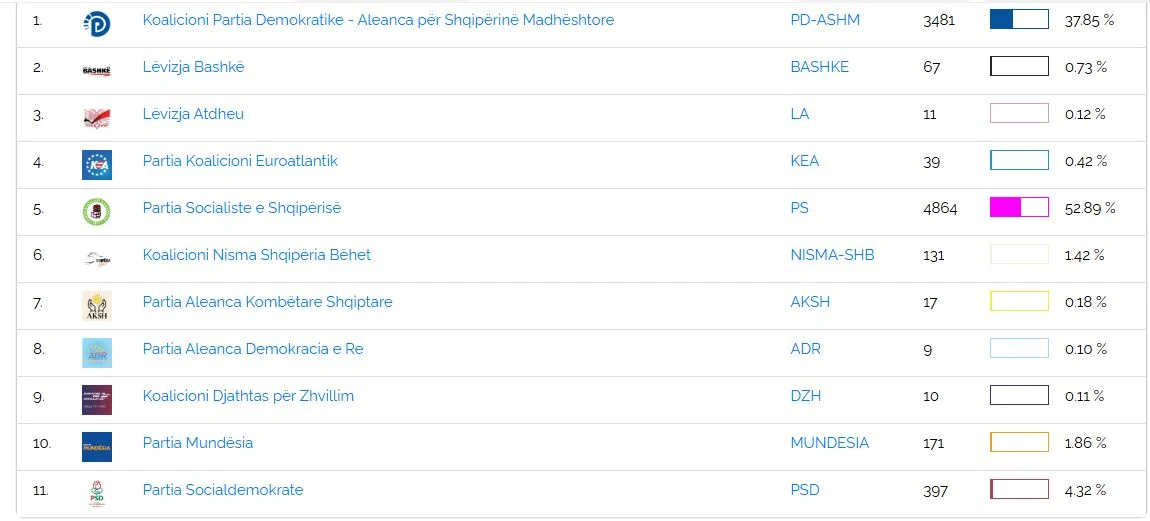The width and height of the screenshot is (1150, 521).
Task: Click the ADR party logo icon
Action: click(x=97, y=351)
